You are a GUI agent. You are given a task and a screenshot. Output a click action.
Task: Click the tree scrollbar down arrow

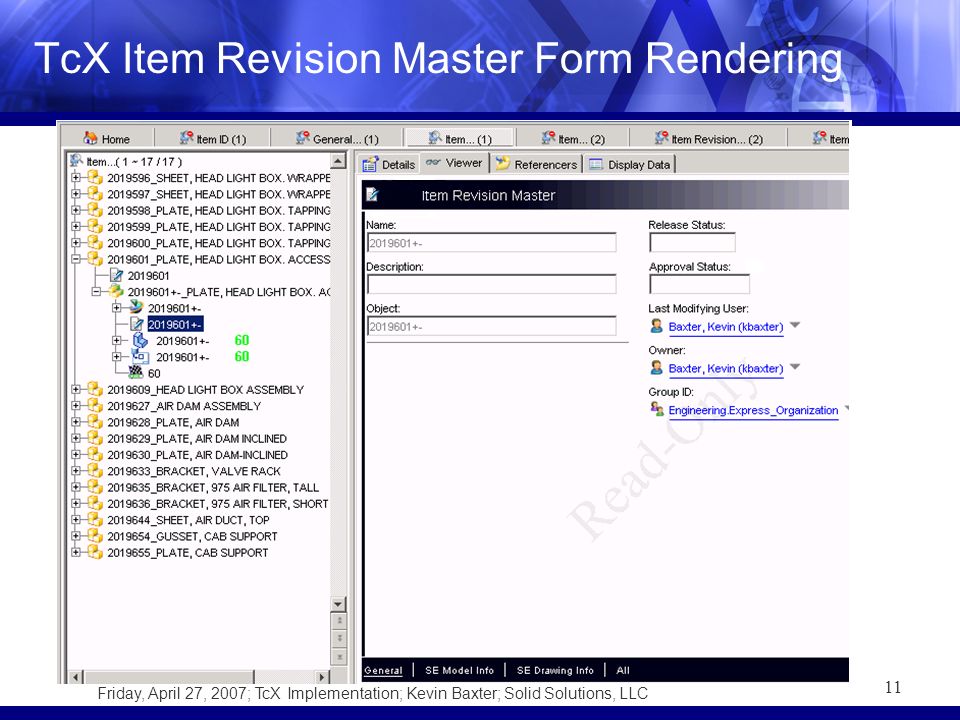coord(338,604)
